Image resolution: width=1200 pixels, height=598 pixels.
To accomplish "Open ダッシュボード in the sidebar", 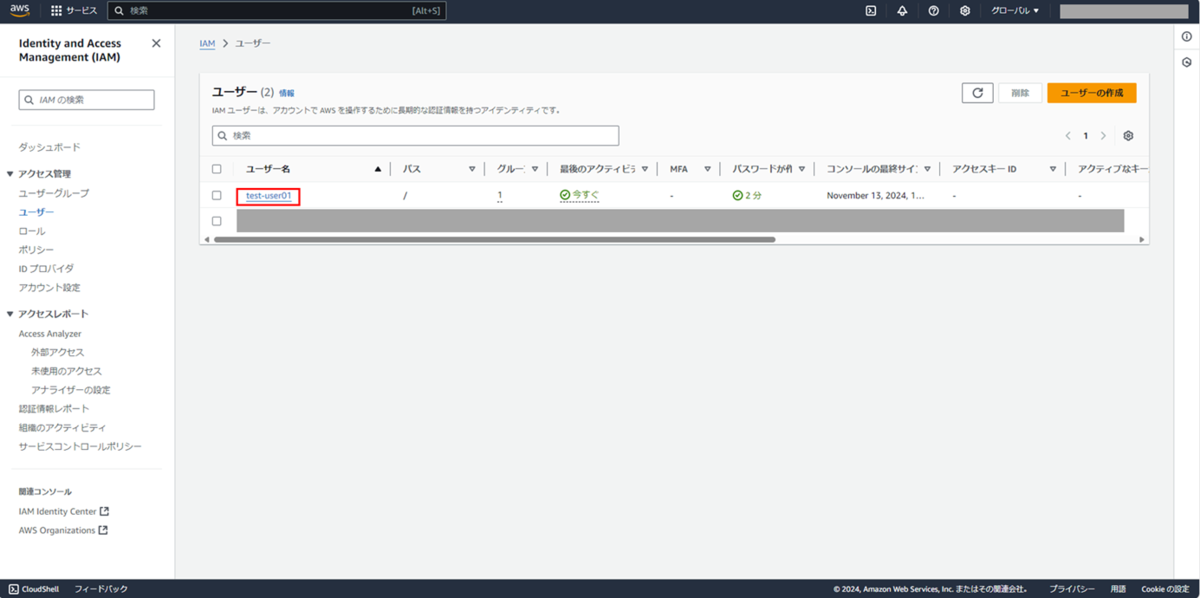I will click(50, 147).
